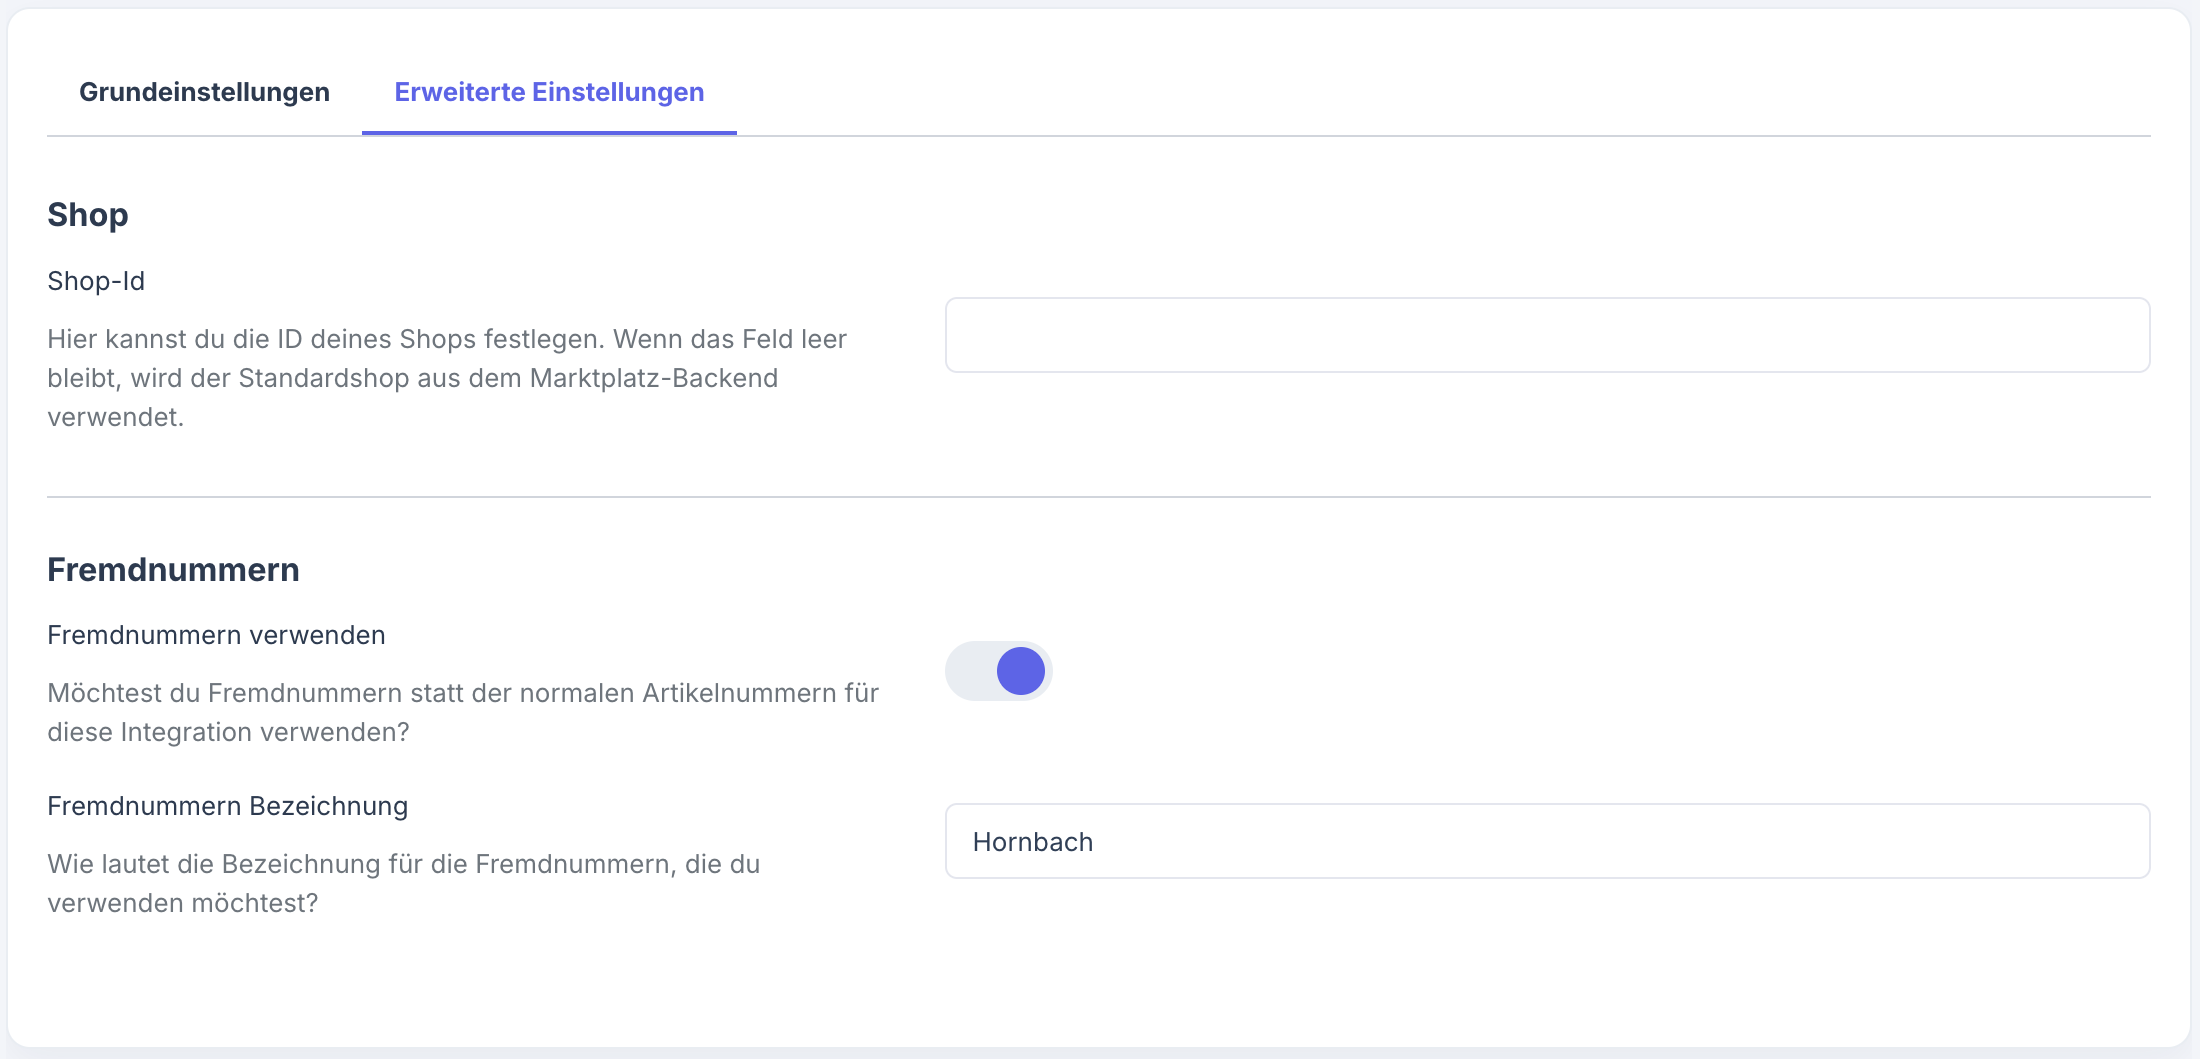2200x1059 pixels.
Task: Click the toggle knob on the purple switch
Action: coord(1021,671)
